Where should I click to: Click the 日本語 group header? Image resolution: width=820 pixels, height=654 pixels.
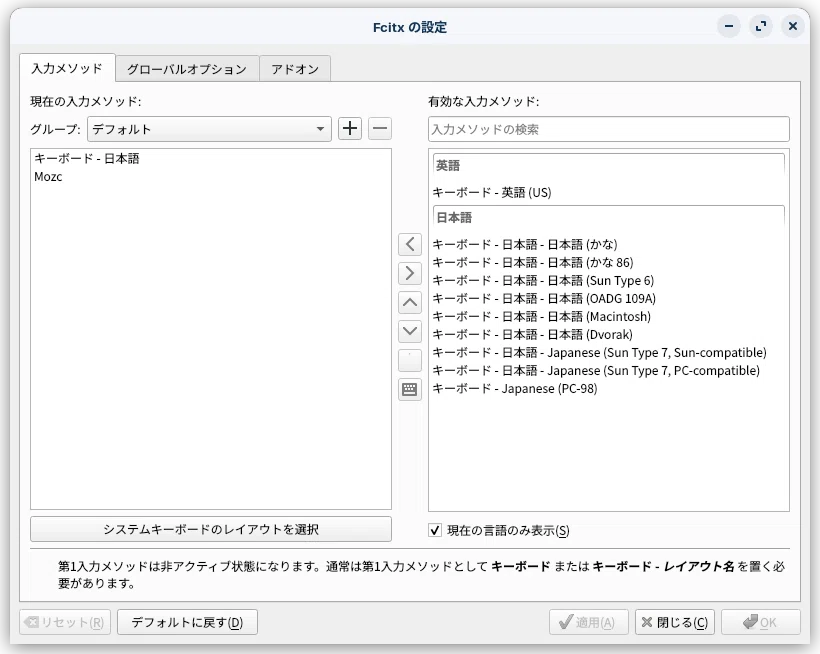609,218
